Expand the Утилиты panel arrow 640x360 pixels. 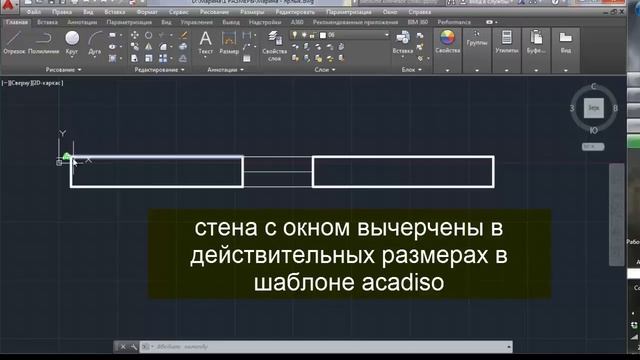click(507, 70)
